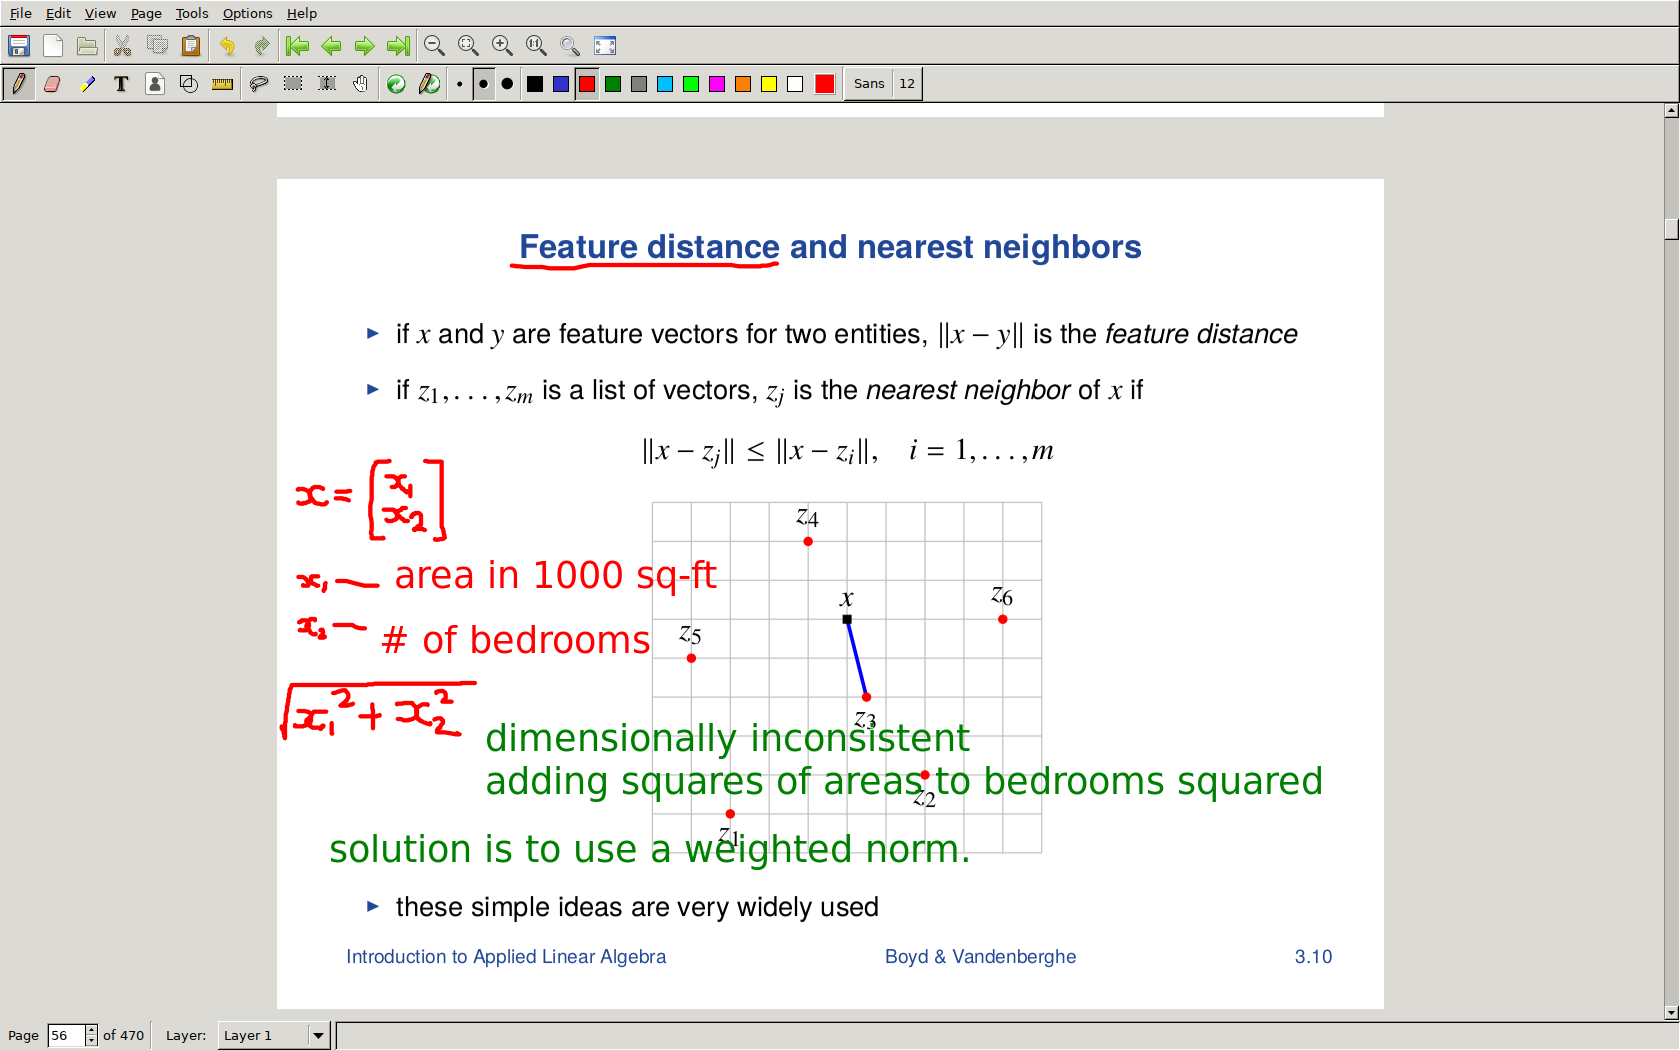Select the Lasso region selection tool
The height and width of the screenshot is (1050, 1680).
pyautogui.click(x=259, y=84)
